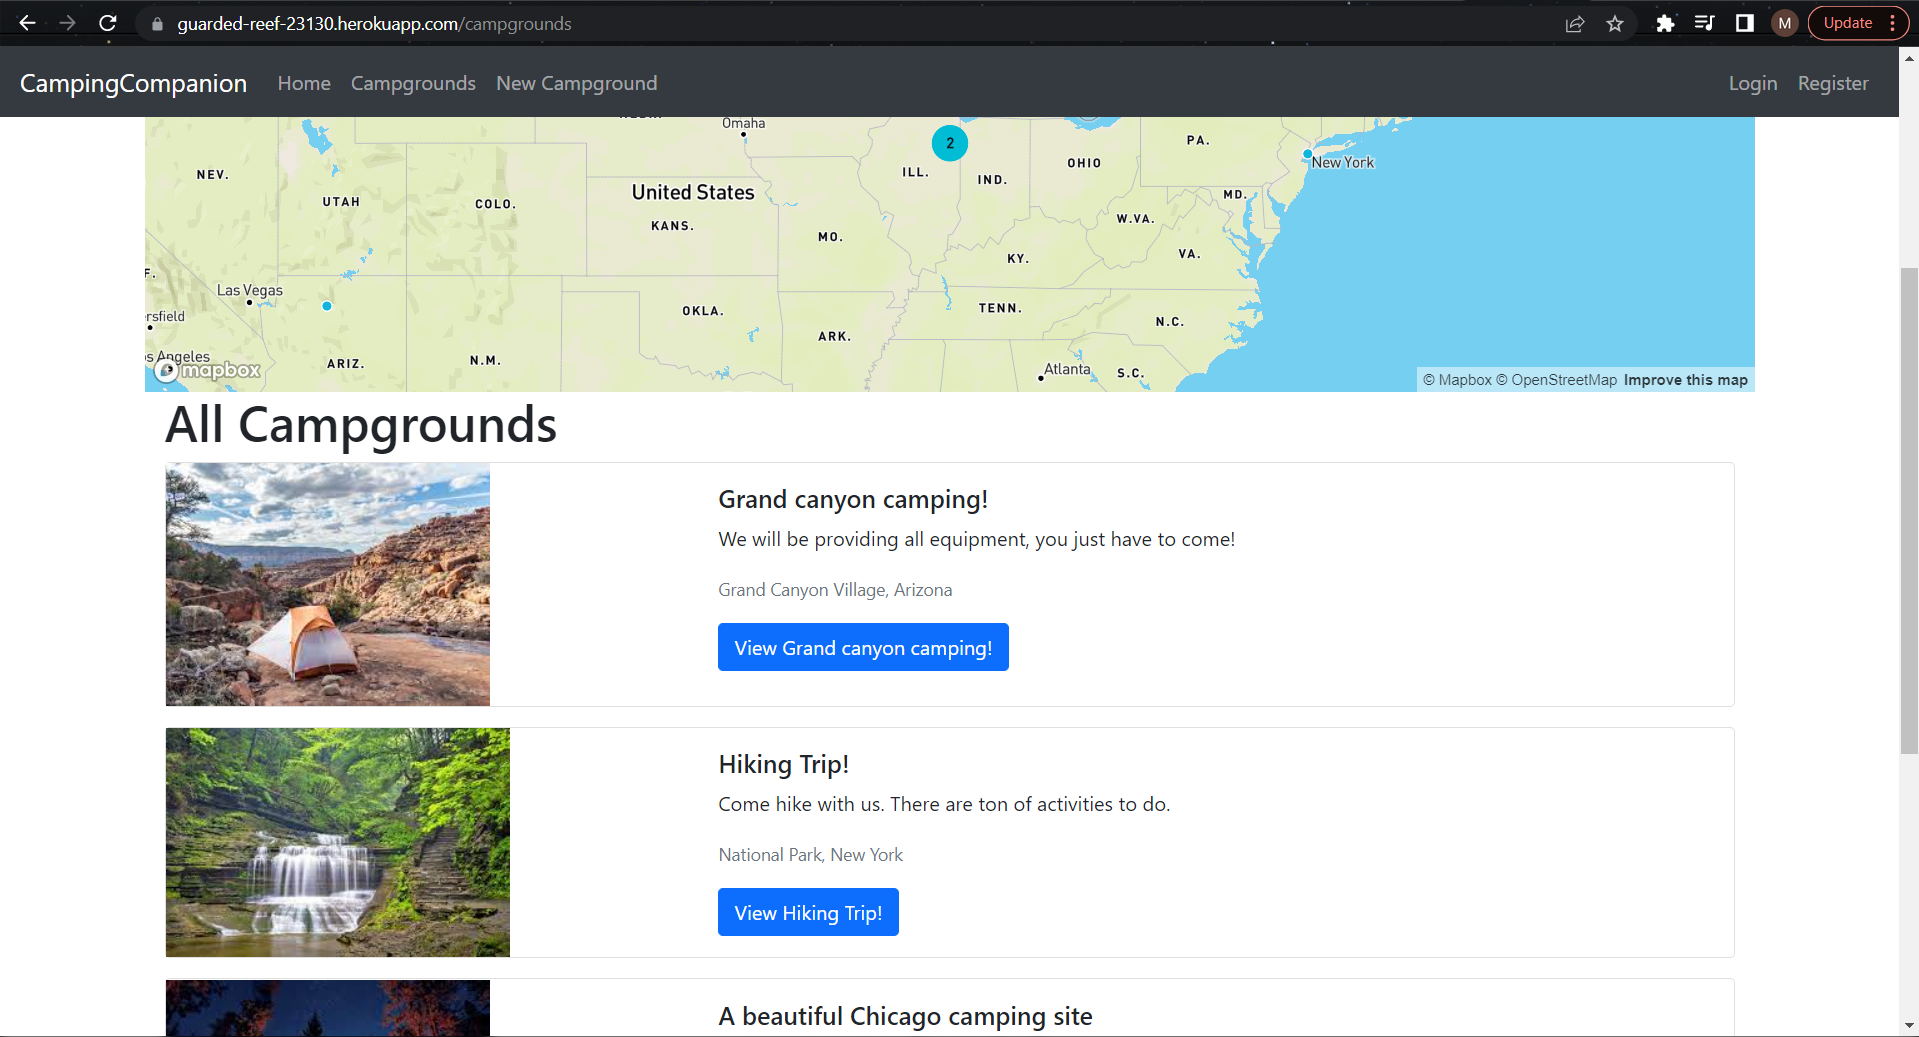Select the New York map marker dot
Viewport: 1919px width, 1037px height.
[x=1307, y=152]
